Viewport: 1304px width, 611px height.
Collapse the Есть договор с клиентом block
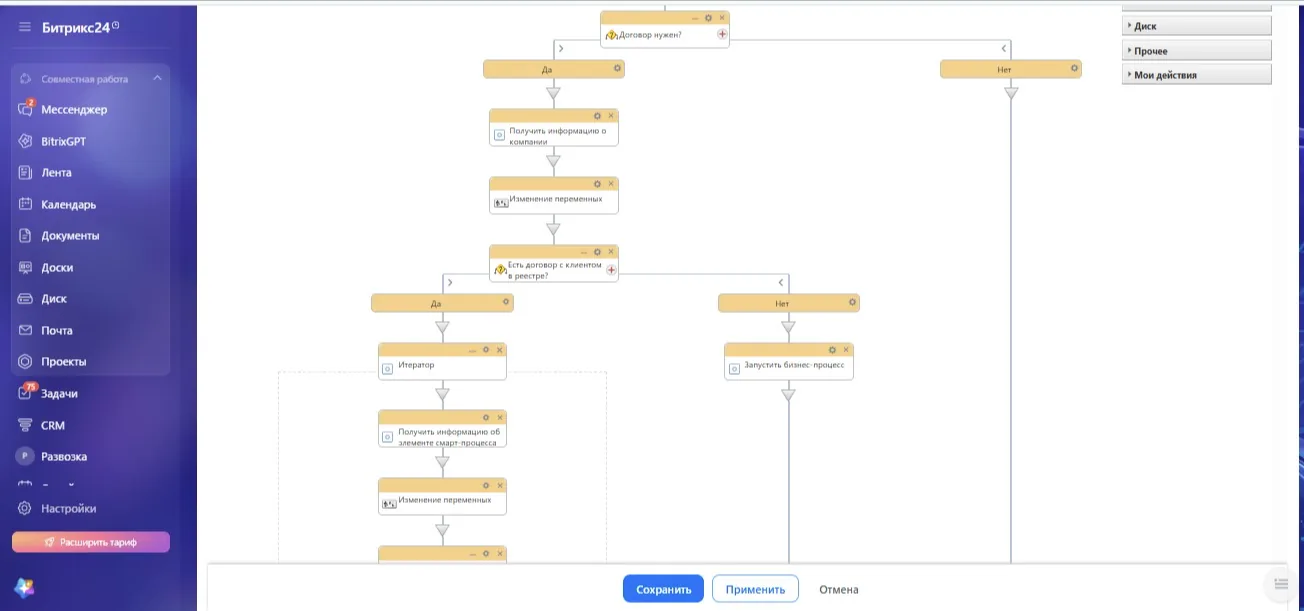[x=585, y=251]
